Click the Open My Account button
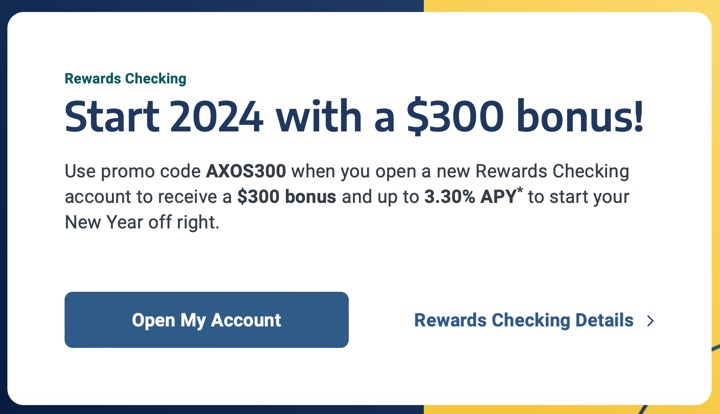 pyautogui.click(x=206, y=320)
